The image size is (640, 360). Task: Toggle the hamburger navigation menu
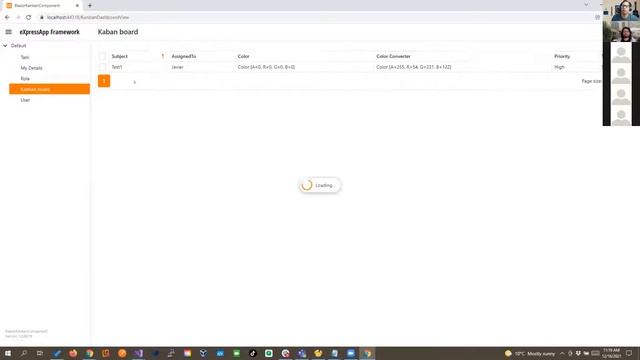(9, 32)
